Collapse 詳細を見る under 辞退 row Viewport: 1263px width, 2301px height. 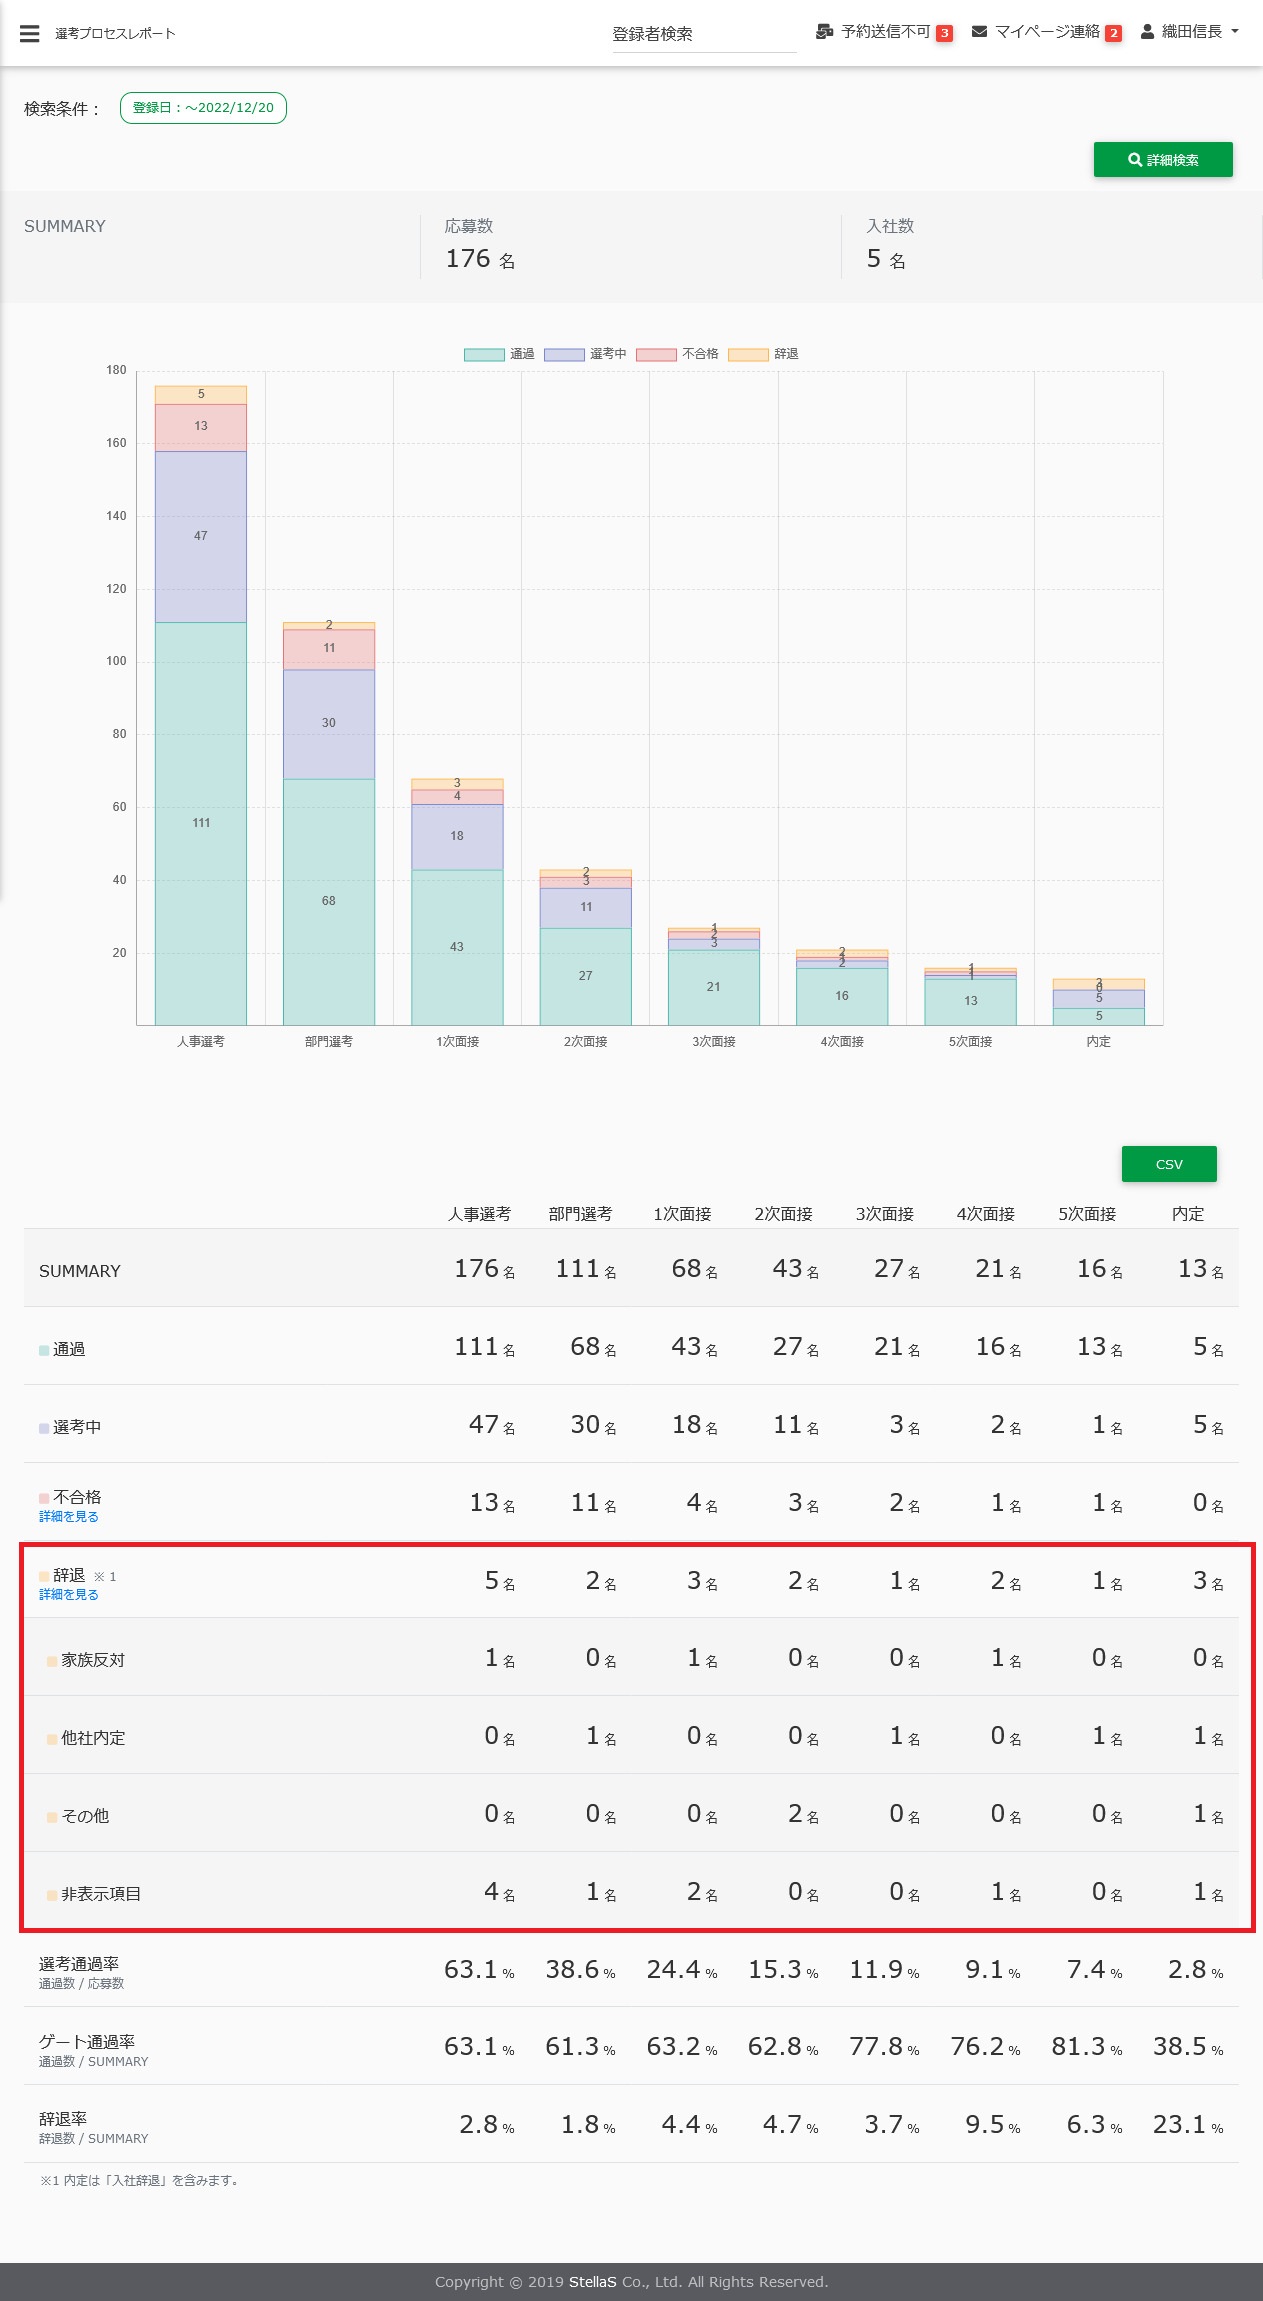tap(68, 1595)
